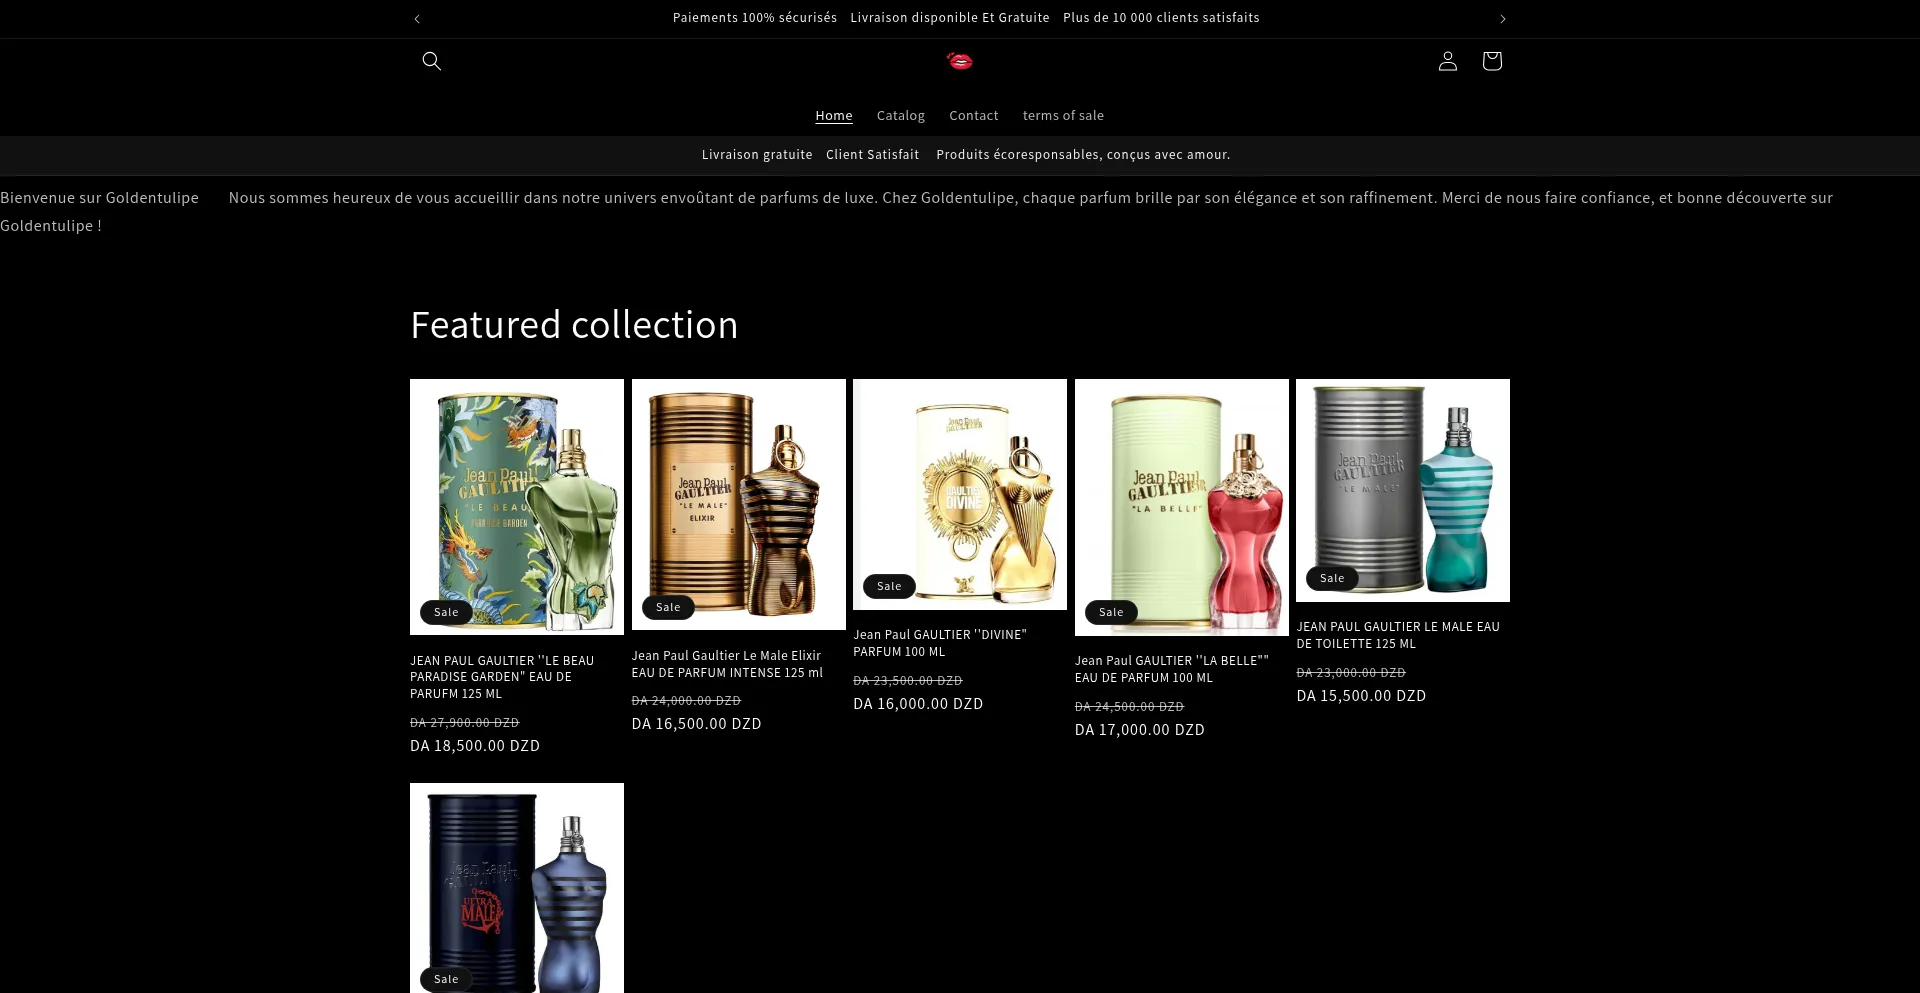Click the struck price DA 23,500.00 DZD
This screenshot has width=1920, height=993.
[908, 681]
